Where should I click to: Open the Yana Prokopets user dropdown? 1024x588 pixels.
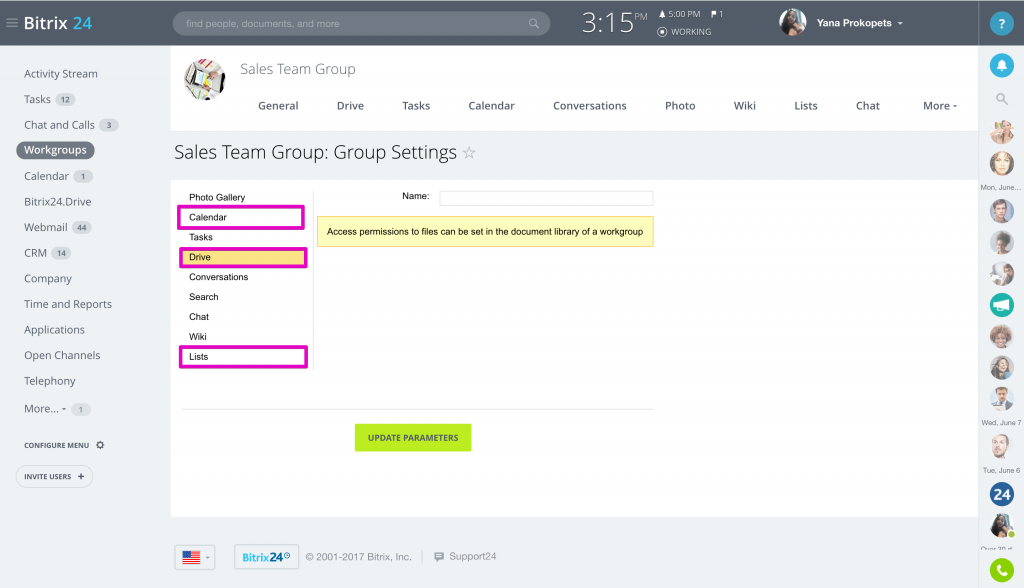pos(859,23)
